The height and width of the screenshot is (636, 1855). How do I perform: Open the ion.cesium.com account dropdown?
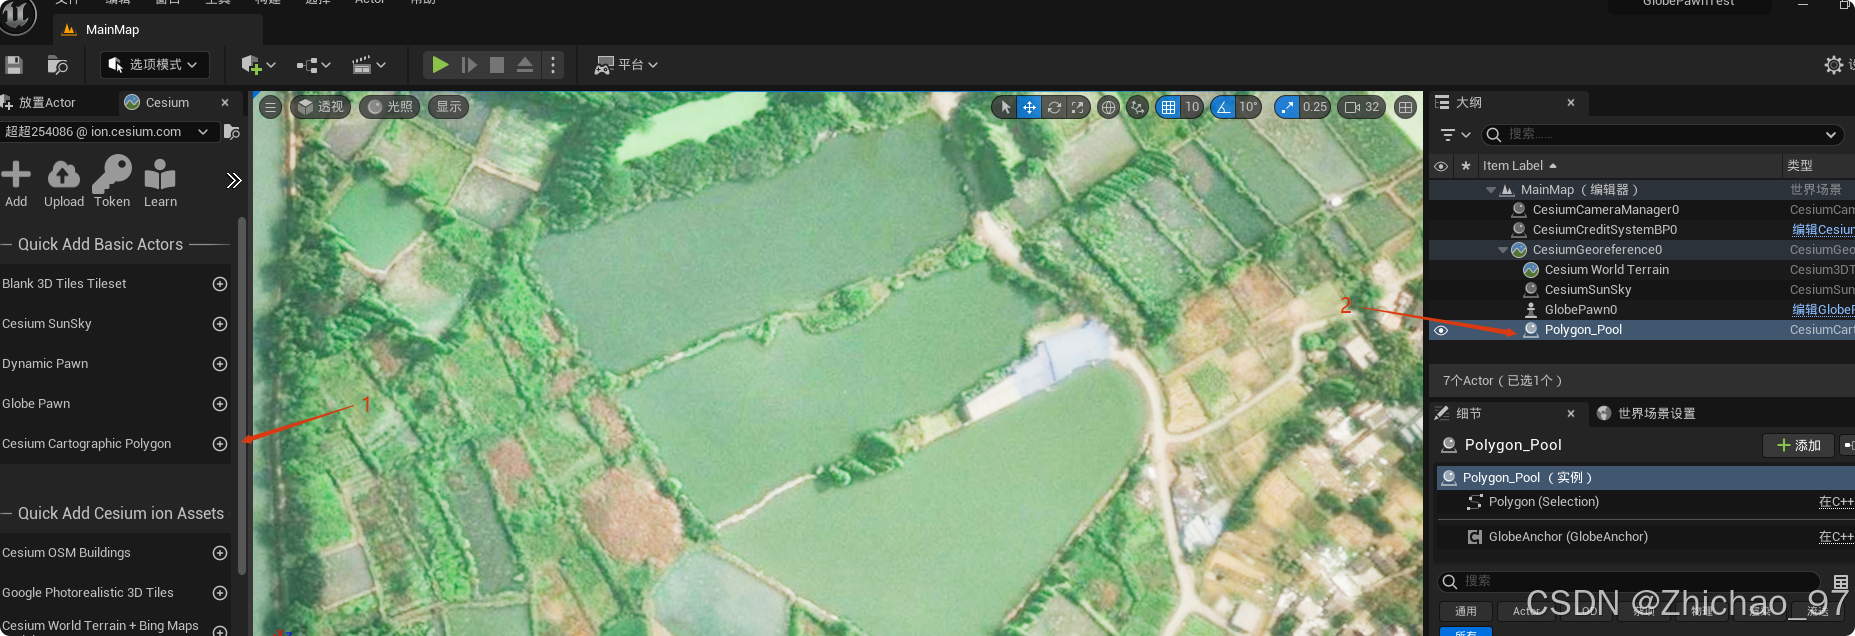click(109, 131)
